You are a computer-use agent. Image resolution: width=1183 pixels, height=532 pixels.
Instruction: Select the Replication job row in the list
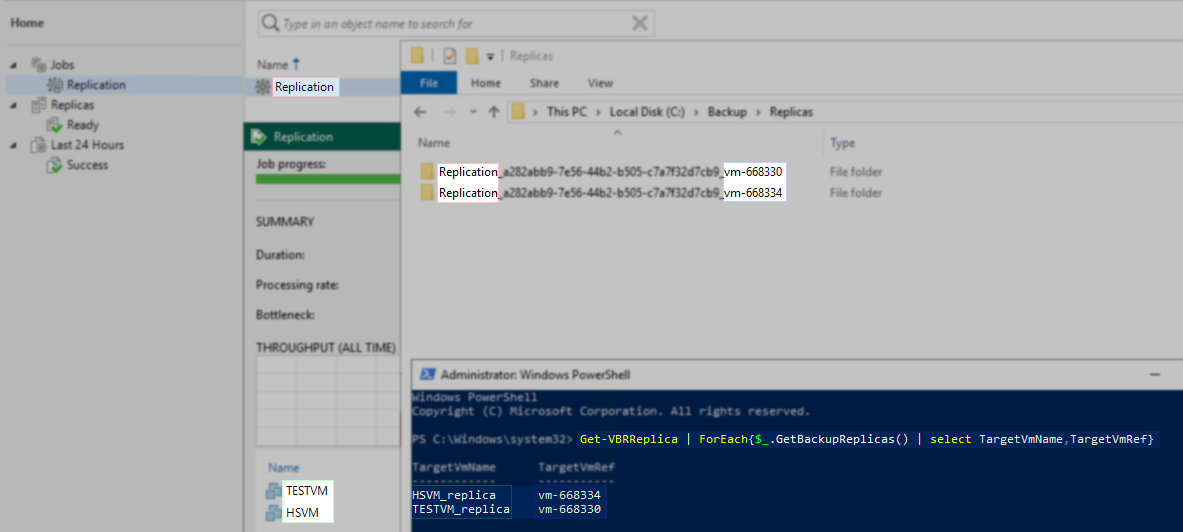pyautogui.click(x=322, y=87)
